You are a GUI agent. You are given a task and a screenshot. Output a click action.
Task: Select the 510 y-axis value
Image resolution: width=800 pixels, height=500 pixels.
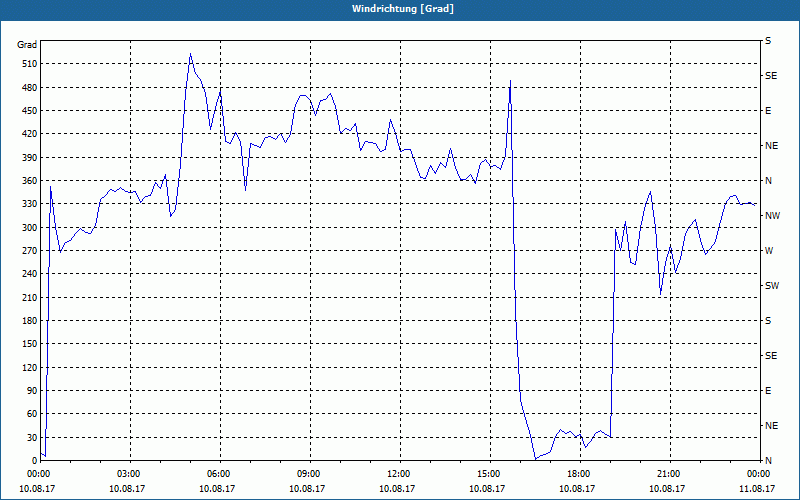30,64
